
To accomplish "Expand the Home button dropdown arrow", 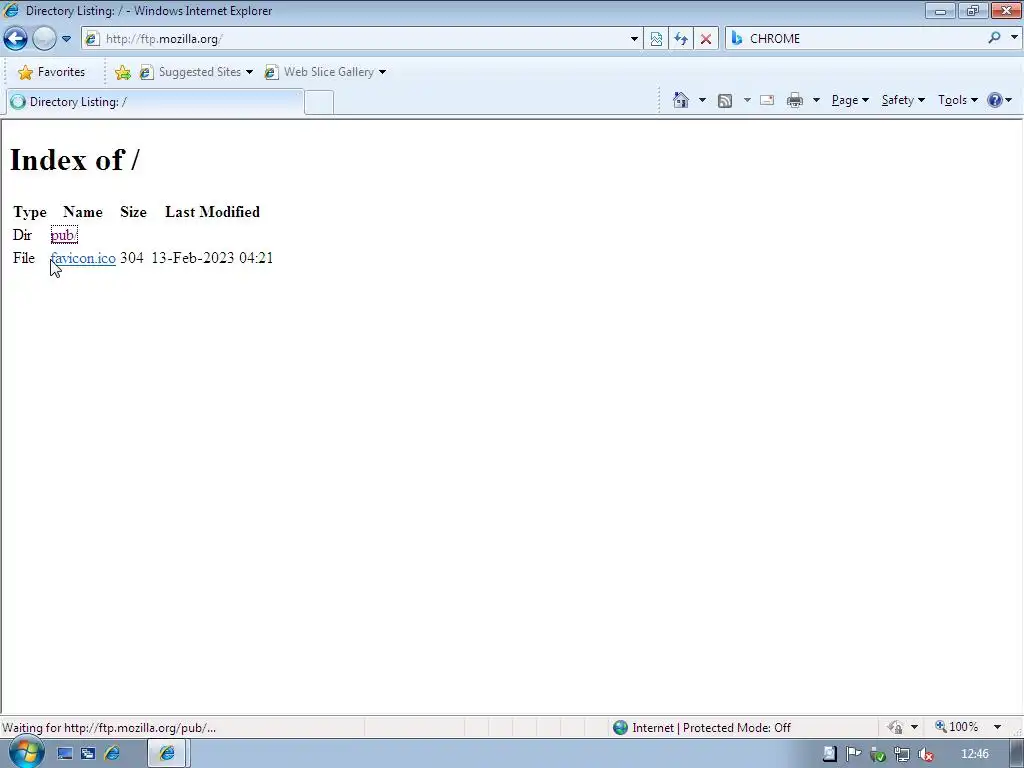I will pos(702,100).
